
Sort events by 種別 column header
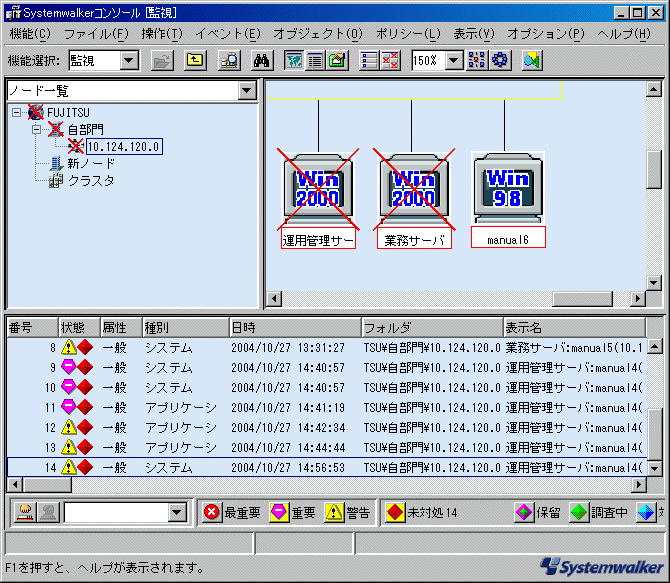[x=186, y=327]
